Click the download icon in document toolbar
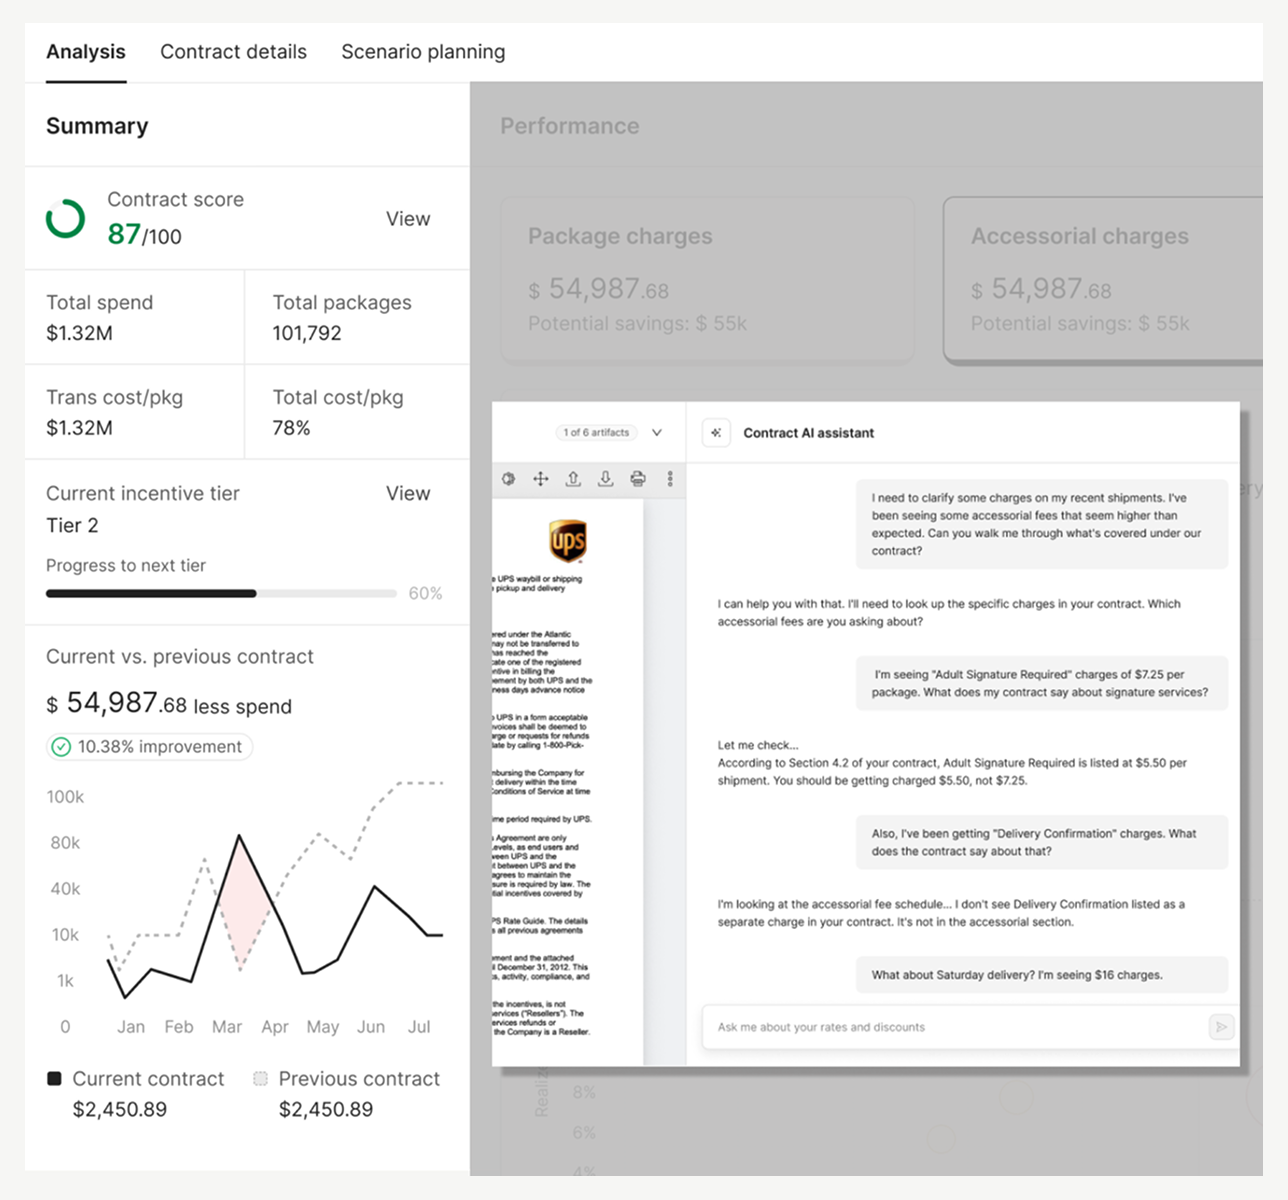This screenshot has height=1200, width=1288. click(x=605, y=479)
